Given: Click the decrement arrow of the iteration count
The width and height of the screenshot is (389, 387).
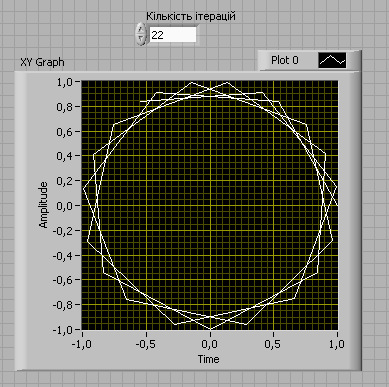Looking at the screenshot, I should (141, 39).
